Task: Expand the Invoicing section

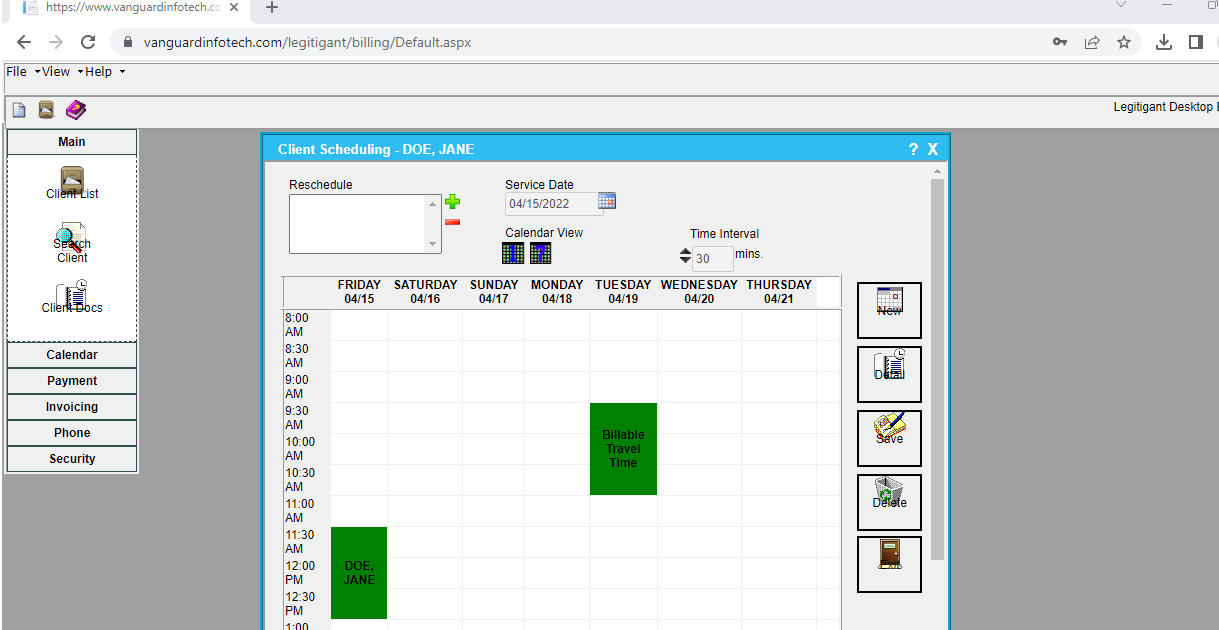Action: point(72,407)
